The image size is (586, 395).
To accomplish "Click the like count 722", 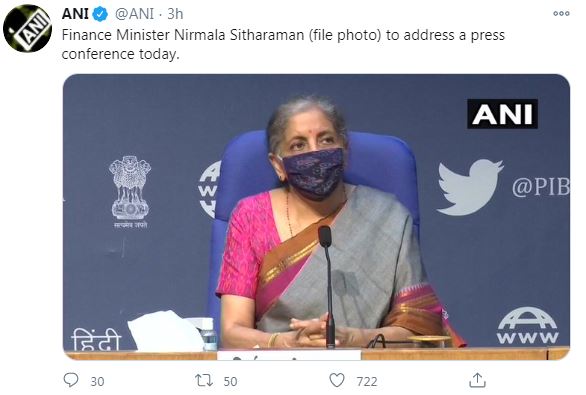I will [x=367, y=382].
